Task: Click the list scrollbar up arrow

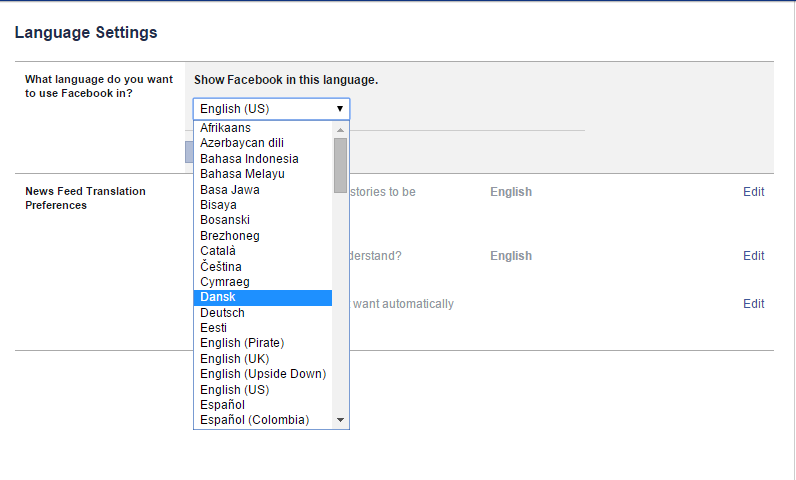Action: (341, 130)
